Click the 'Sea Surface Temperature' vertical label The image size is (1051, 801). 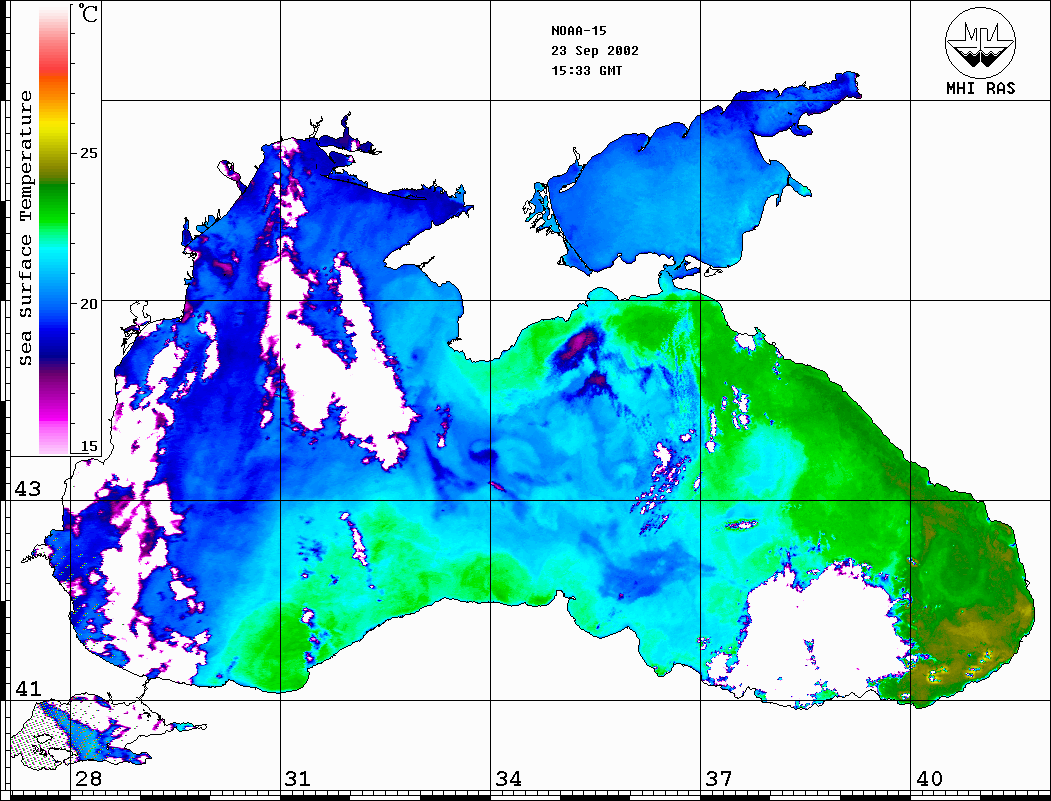(25, 228)
